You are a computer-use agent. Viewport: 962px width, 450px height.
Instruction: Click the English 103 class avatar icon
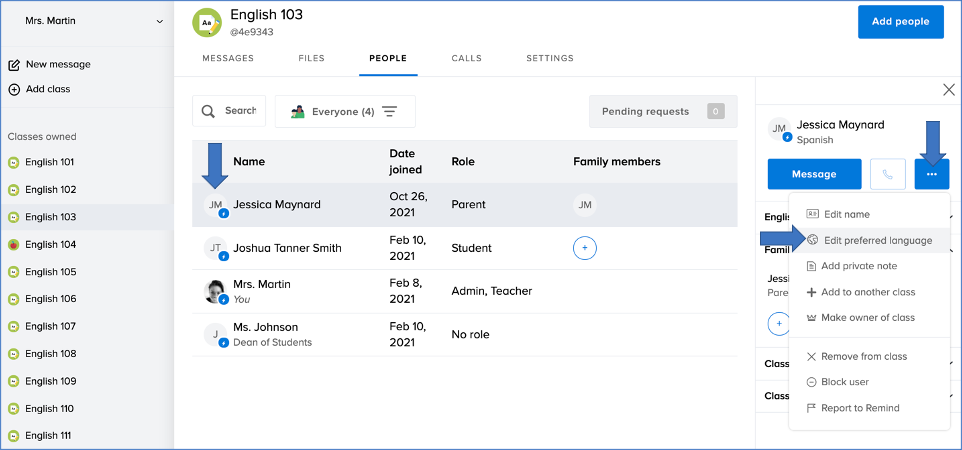tap(207, 21)
